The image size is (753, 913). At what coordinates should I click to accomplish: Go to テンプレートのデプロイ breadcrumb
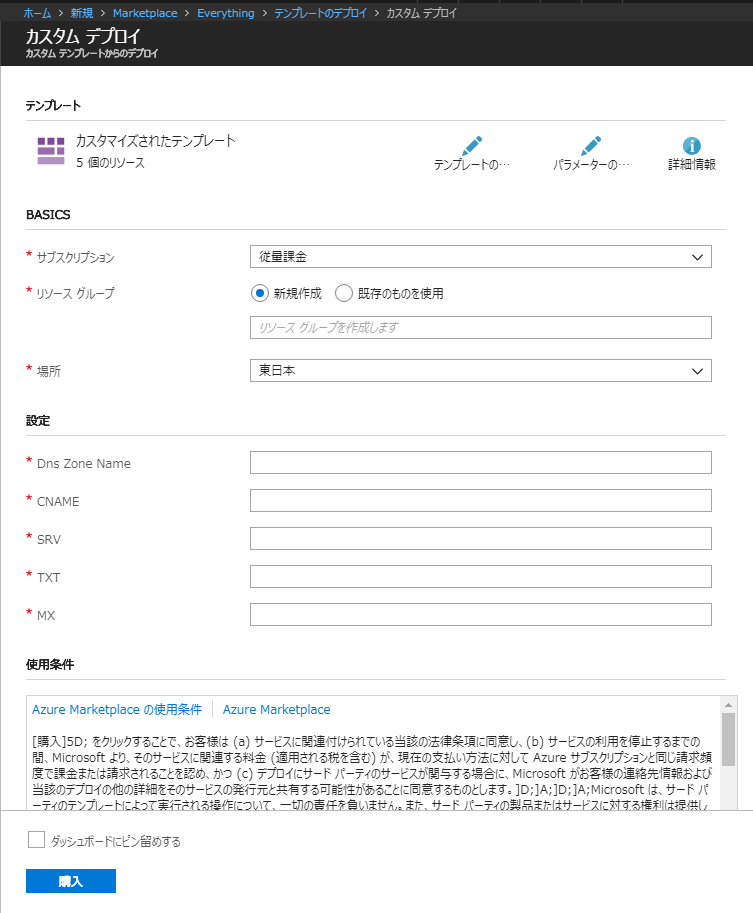coord(320,13)
